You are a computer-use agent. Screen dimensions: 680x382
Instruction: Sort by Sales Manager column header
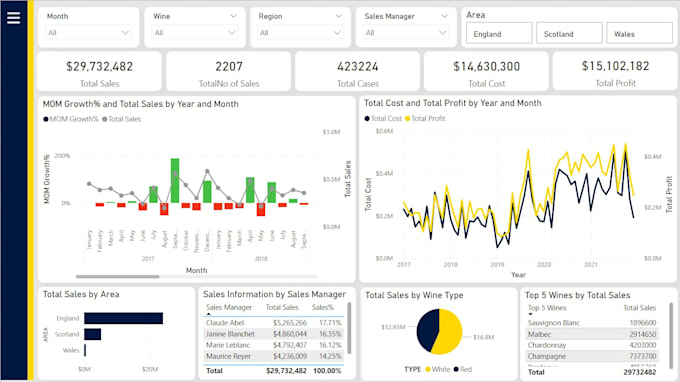tap(229, 307)
